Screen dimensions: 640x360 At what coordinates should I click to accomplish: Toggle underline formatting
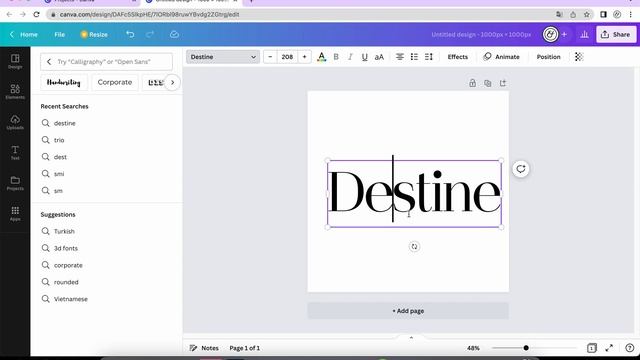364,57
